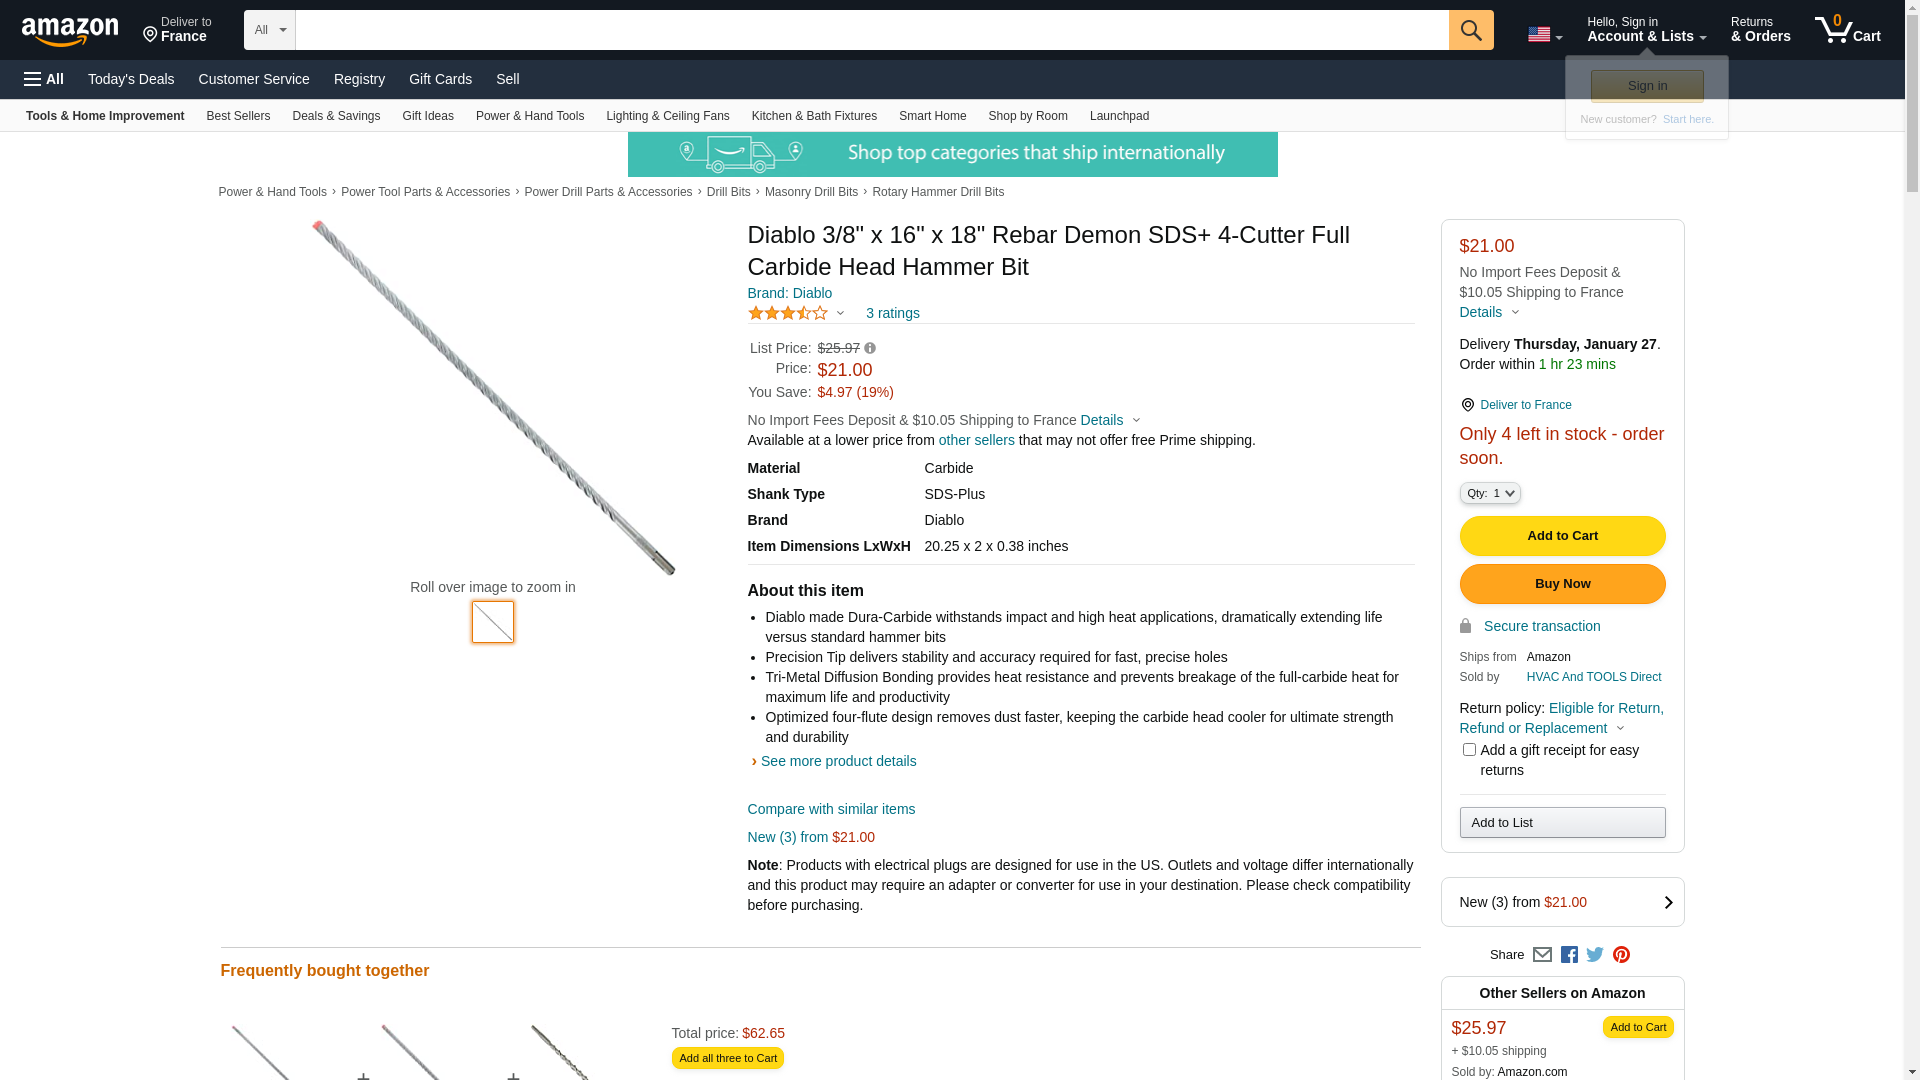Click the list price info icon
This screenshot has height=1080, width=1920.
(870, 349)
